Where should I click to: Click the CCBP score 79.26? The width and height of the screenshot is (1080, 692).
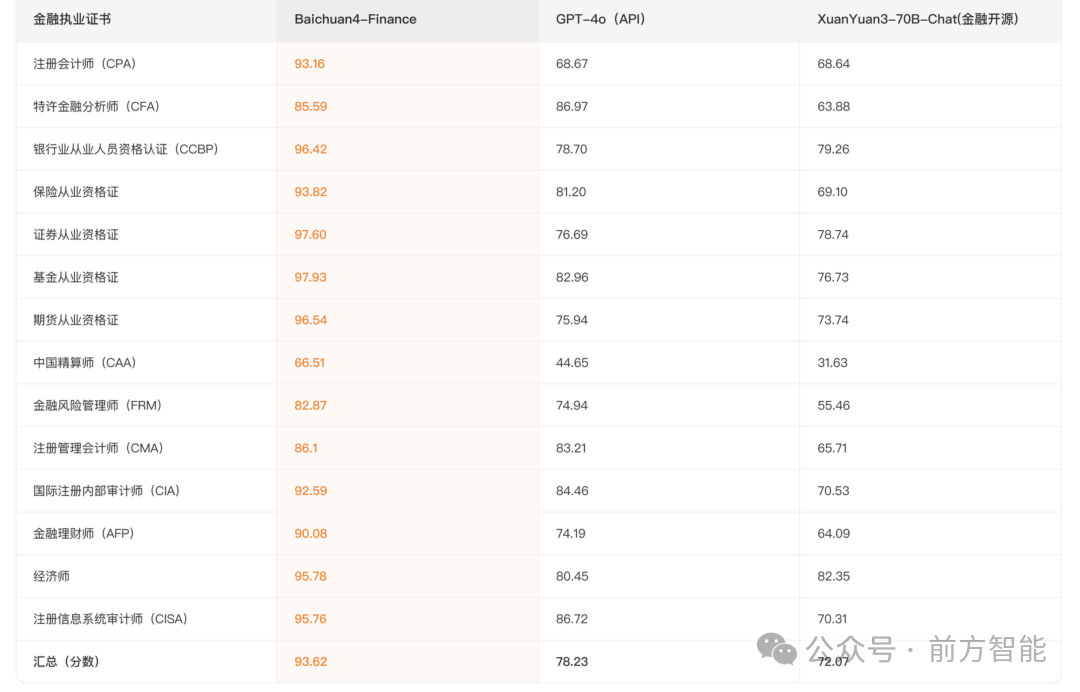coord(833,149)
